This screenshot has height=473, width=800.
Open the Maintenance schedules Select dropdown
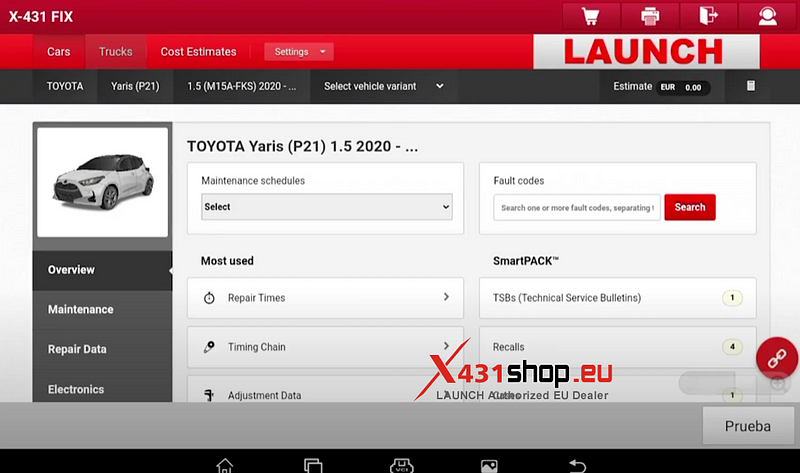pos(327,207)
